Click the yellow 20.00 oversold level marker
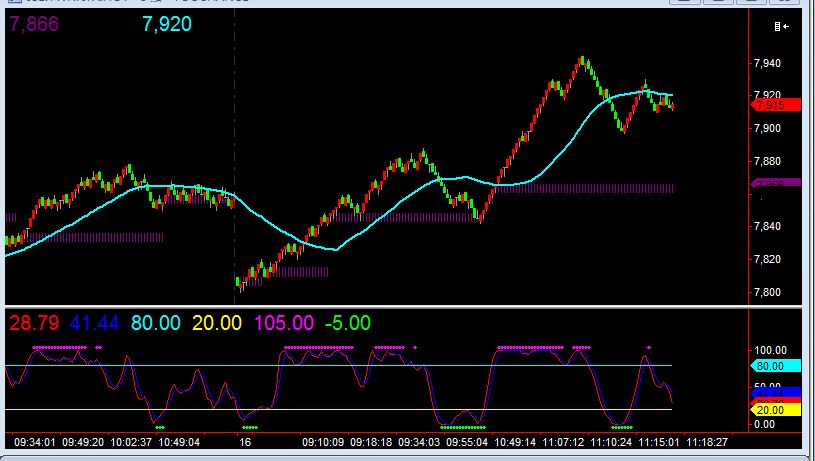Screen dimensions: 815x461 [776, 410]
